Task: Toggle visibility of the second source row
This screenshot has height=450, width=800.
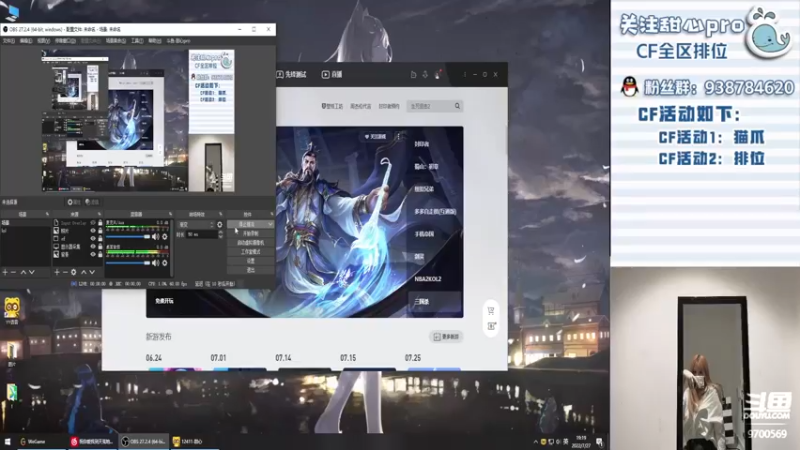Action: (x=92, y=231)
